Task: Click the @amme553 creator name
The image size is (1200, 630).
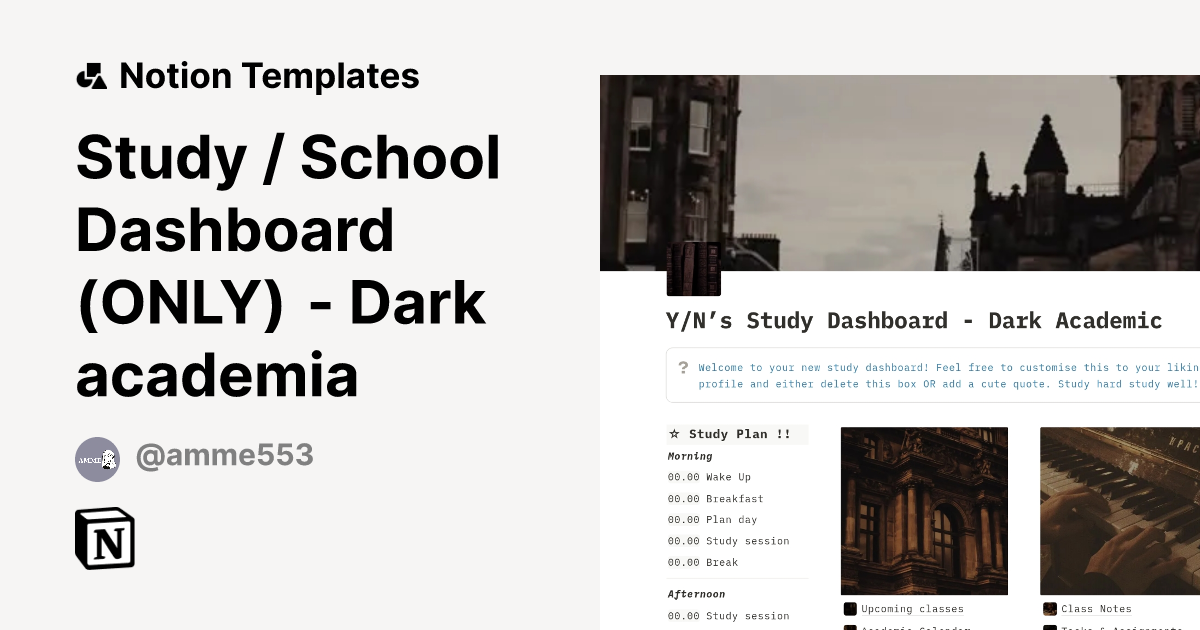Action: point(224,456)
